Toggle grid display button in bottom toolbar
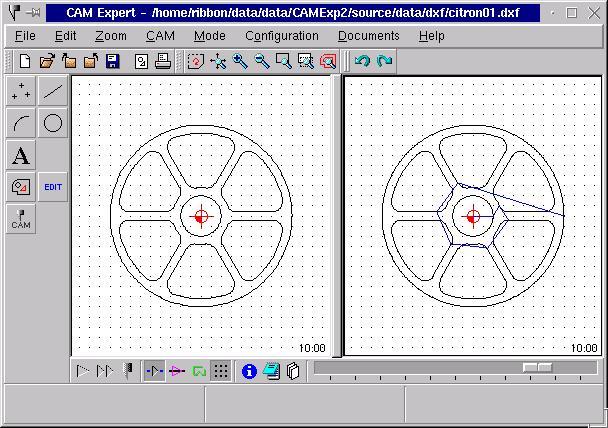The width and height of the screenshot is (608, 428). pos(221,371)
